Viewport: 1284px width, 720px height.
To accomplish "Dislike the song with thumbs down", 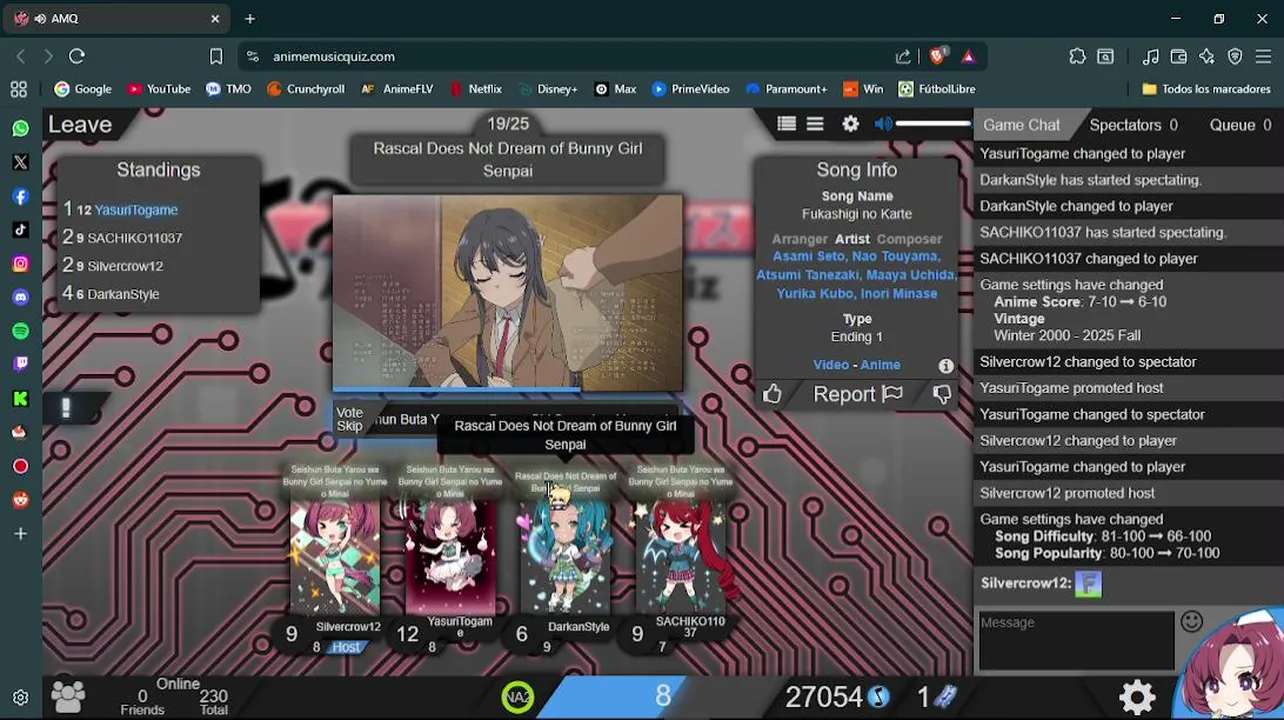I will click(942, 394).
